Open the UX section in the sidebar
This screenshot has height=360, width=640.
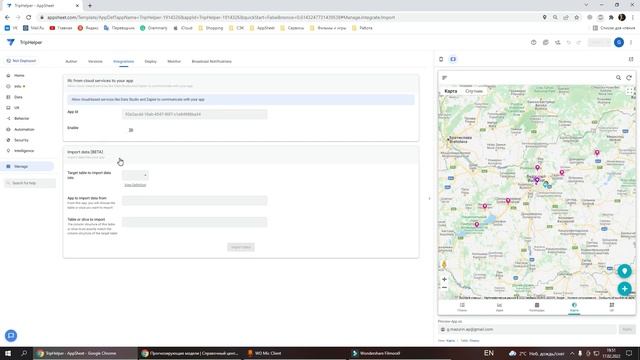[x=16, y=108]
